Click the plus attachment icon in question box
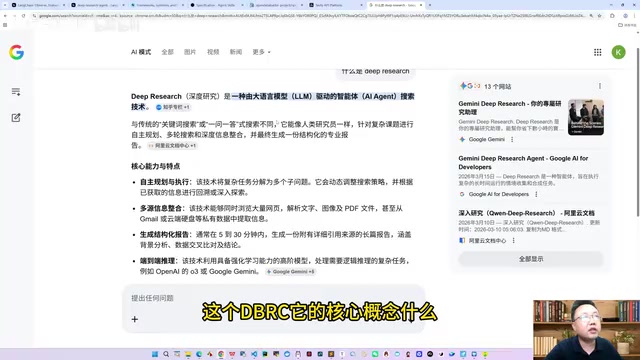The height and width of the screenshot is (360, 640). click(x=135, y=319)
